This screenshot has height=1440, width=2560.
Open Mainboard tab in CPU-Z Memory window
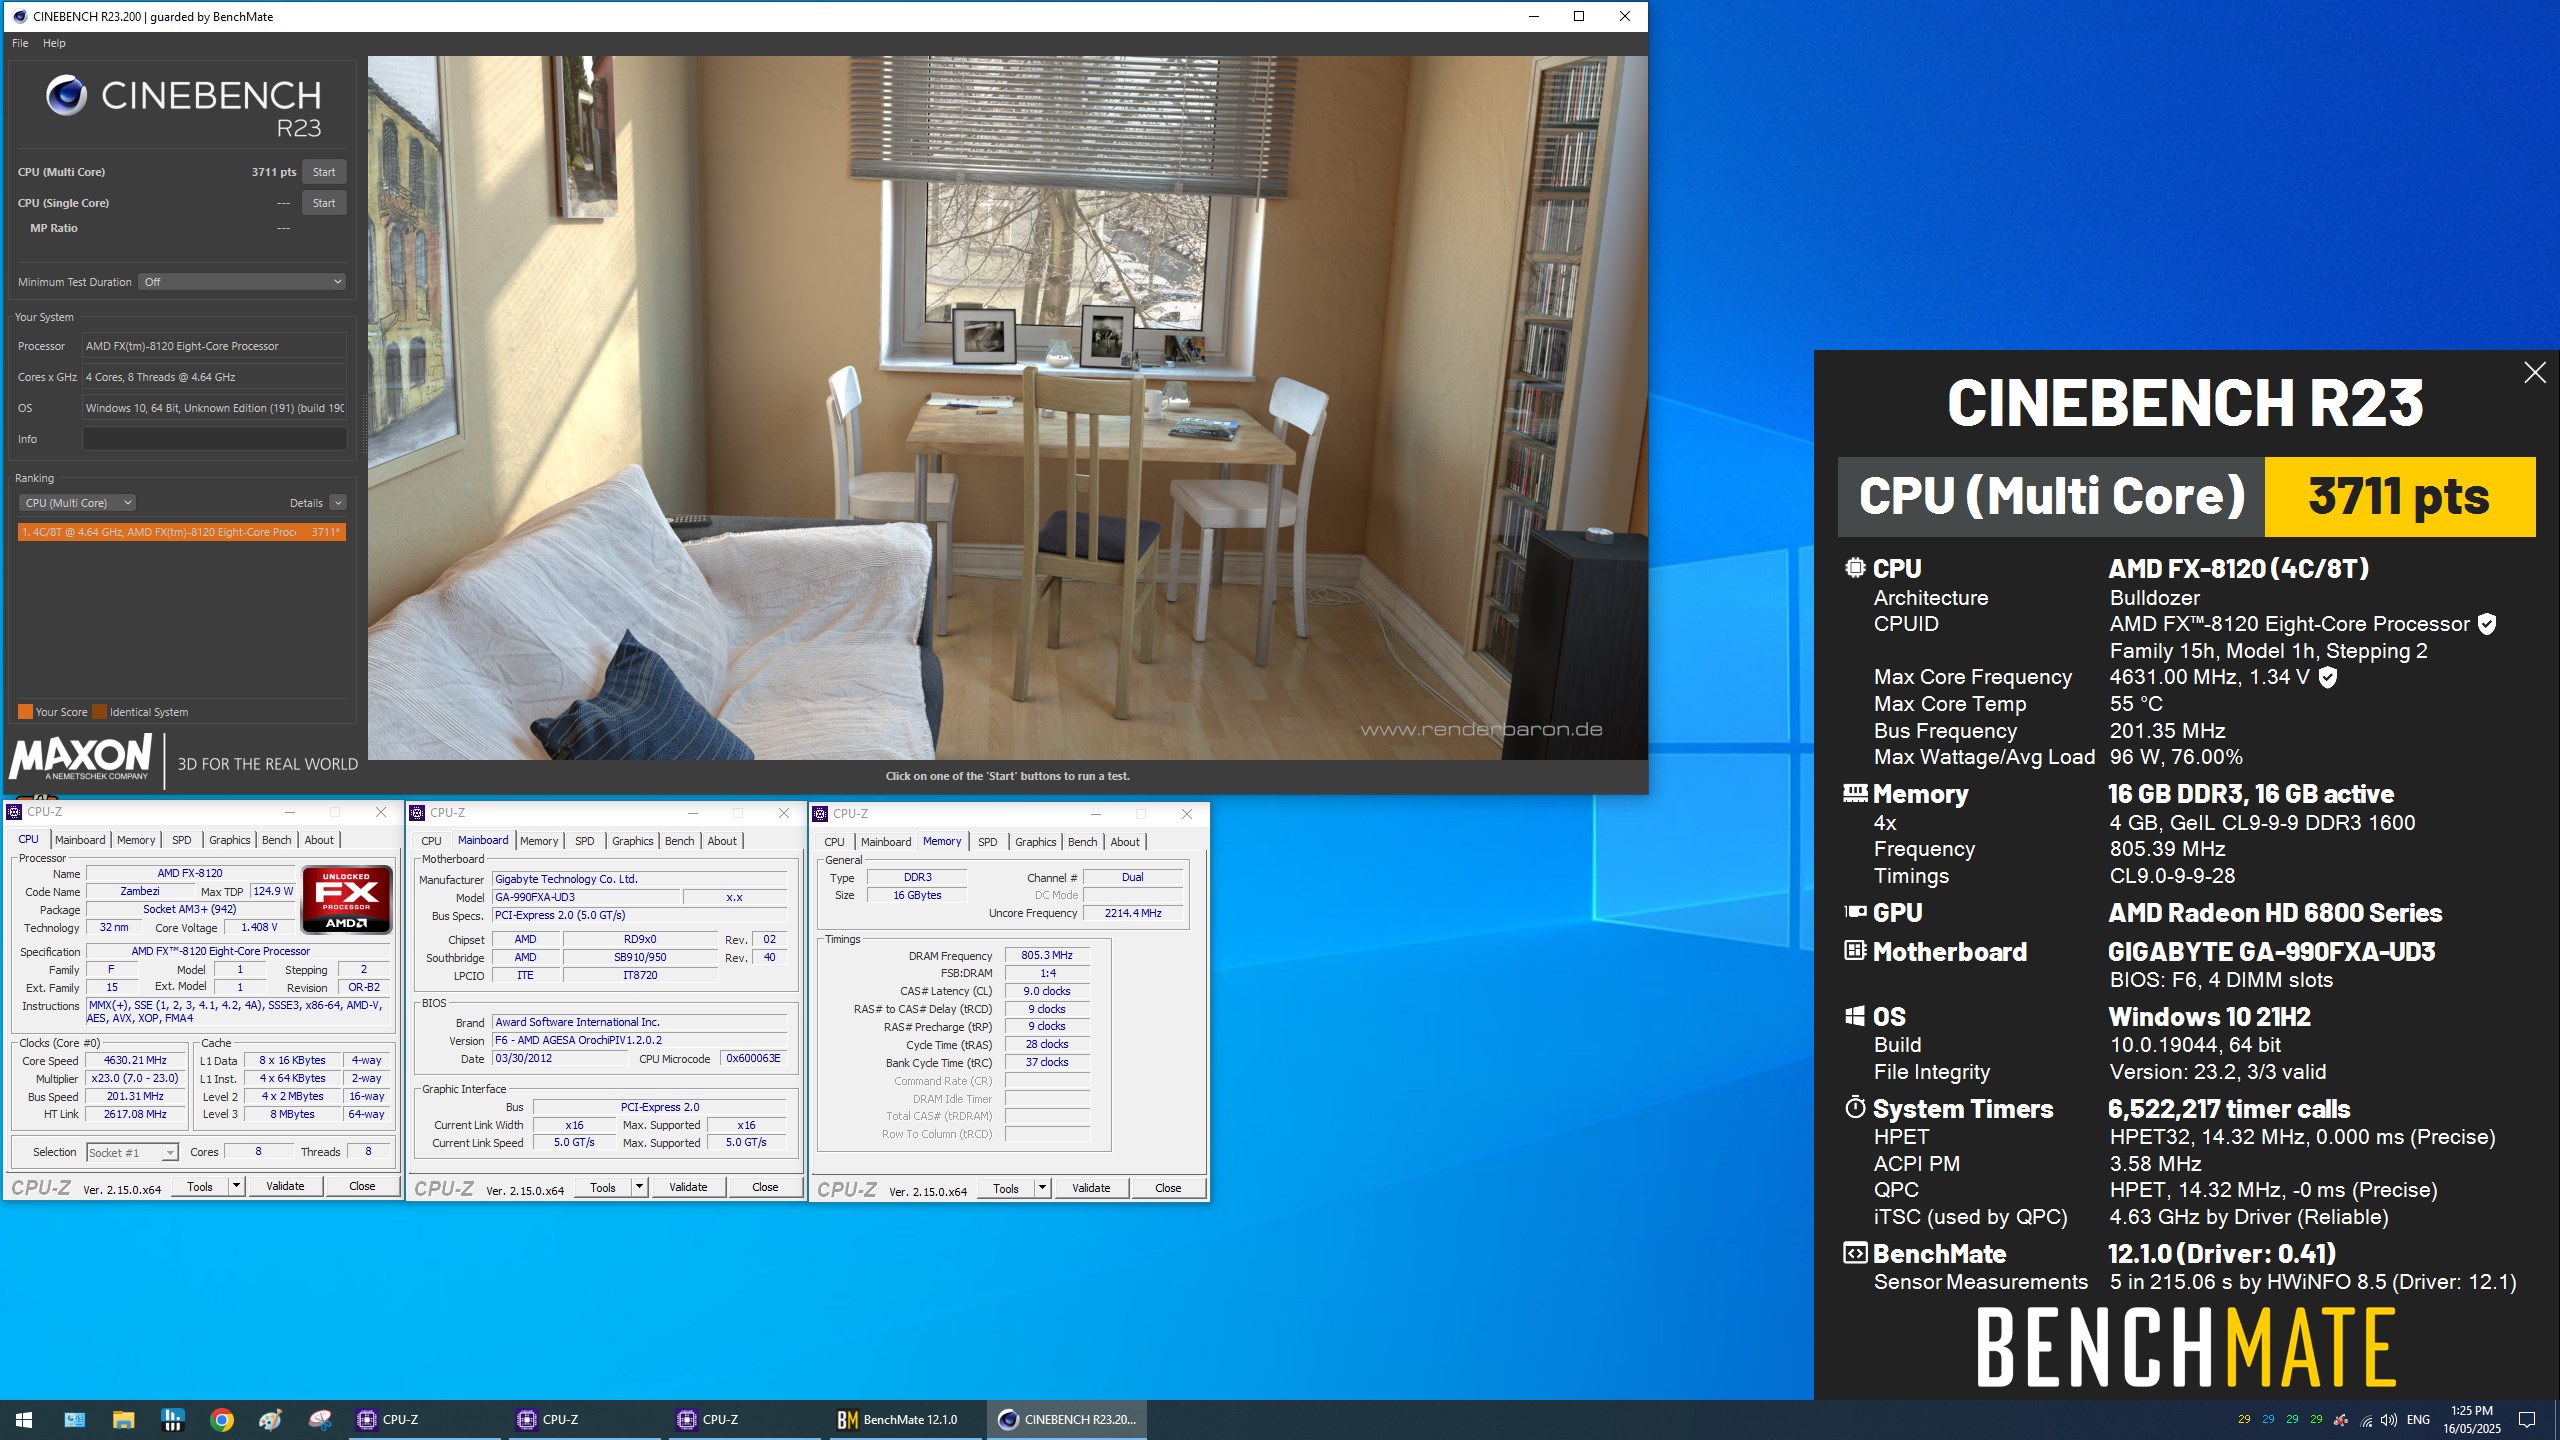pos(886,842)
